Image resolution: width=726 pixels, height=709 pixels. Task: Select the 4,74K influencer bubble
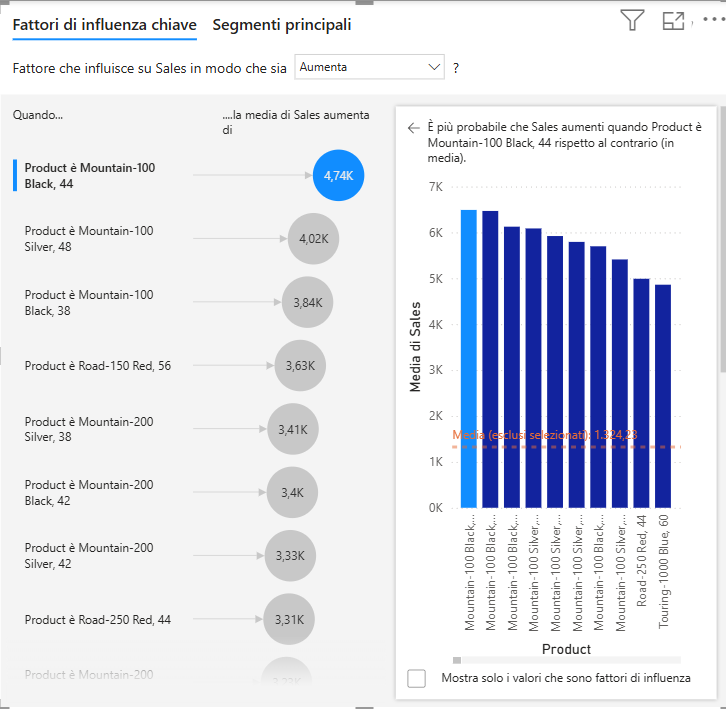(338, 175)
